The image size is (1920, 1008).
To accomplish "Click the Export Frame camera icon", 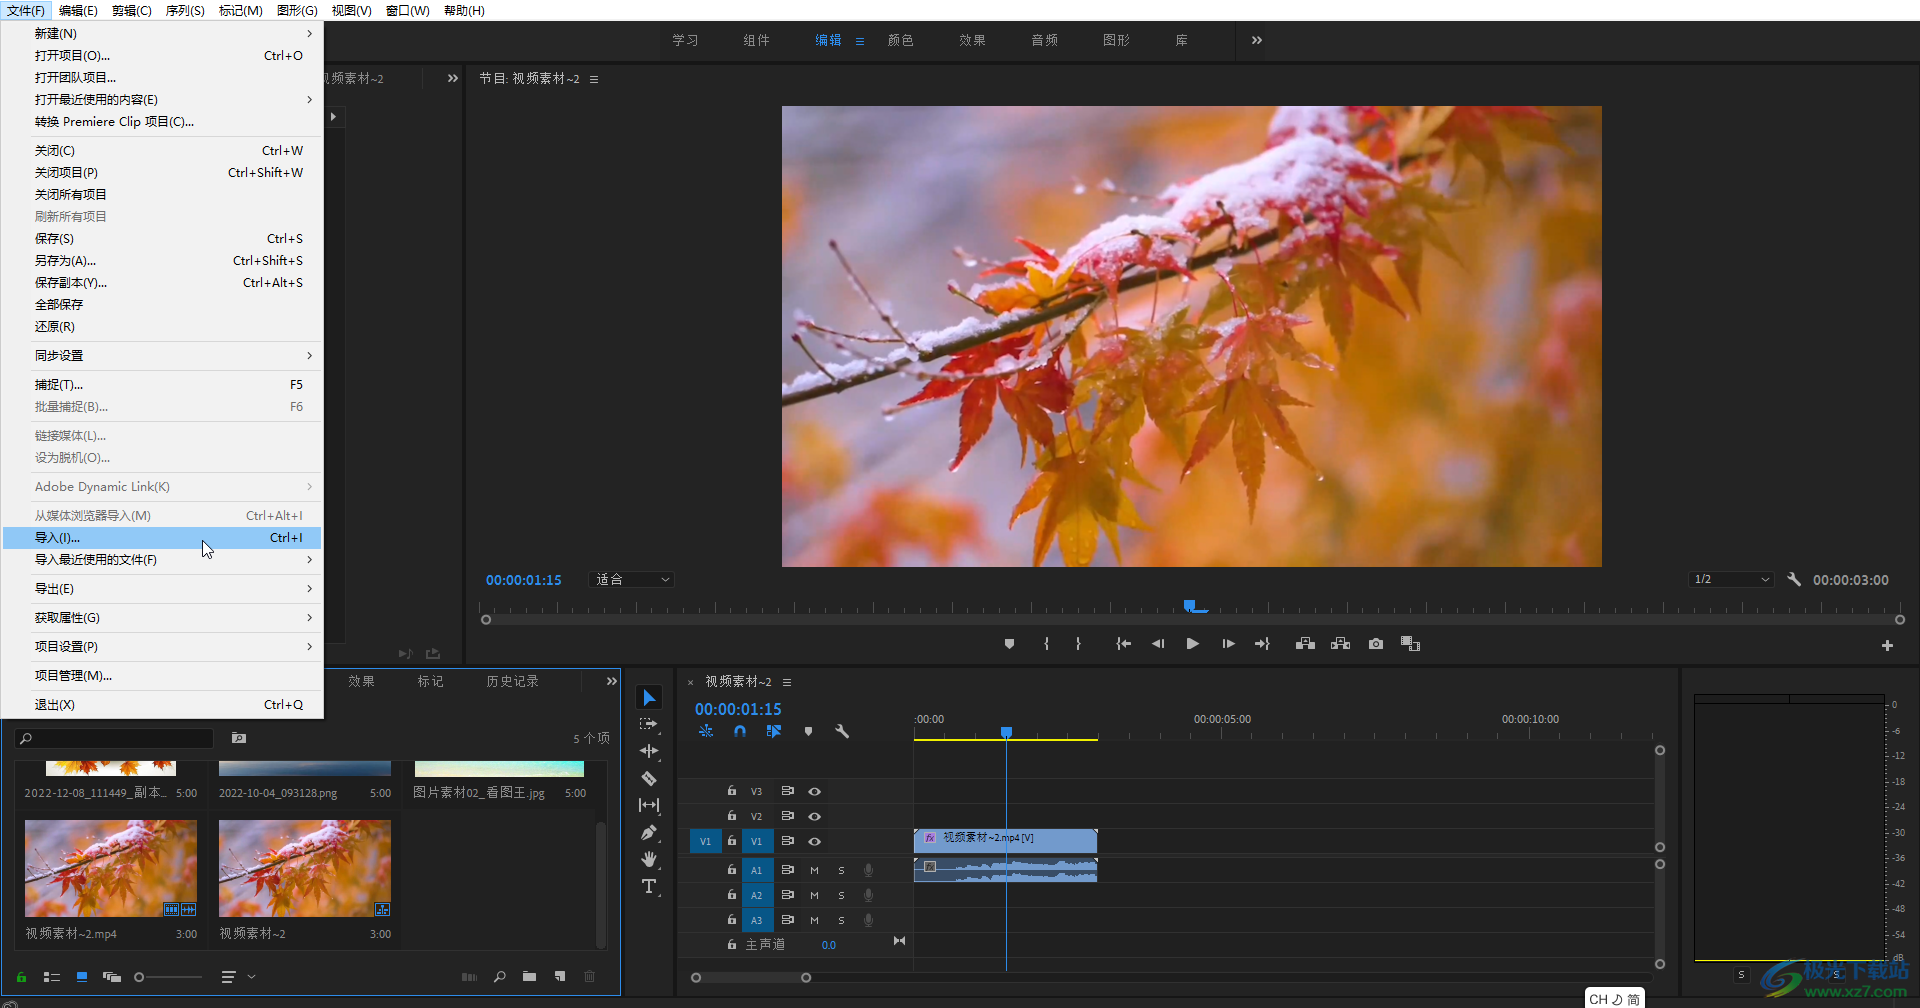I will pos(1376,644).
